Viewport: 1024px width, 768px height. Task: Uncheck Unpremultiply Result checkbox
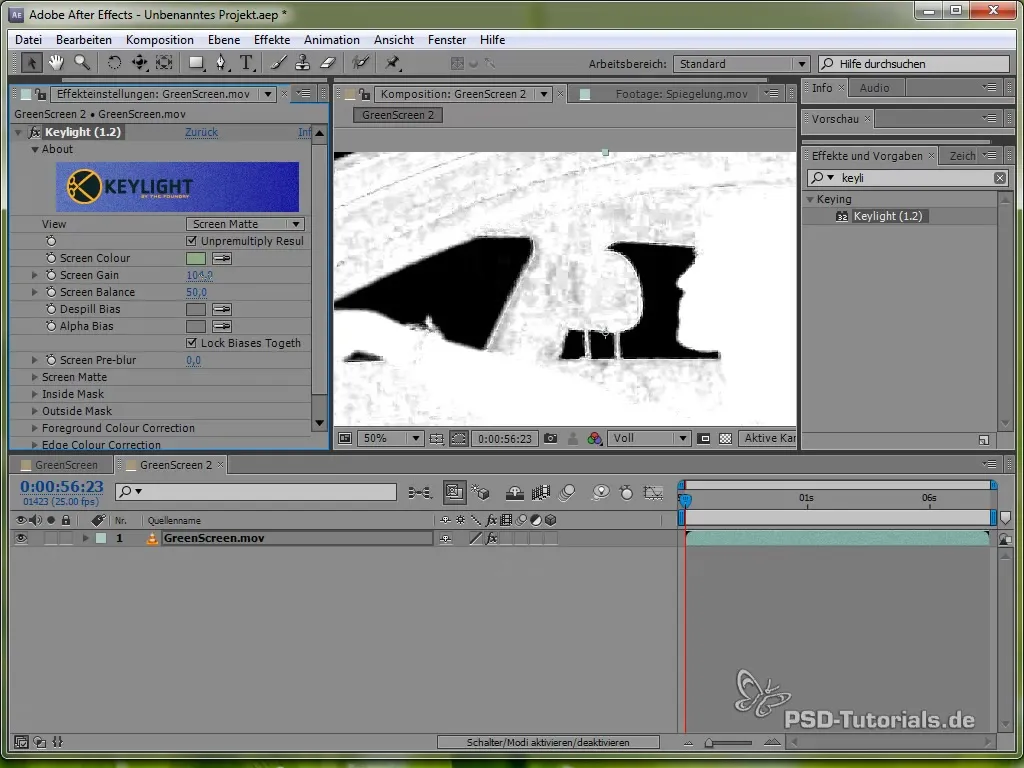pyautogui.click(x=191, y=241)
